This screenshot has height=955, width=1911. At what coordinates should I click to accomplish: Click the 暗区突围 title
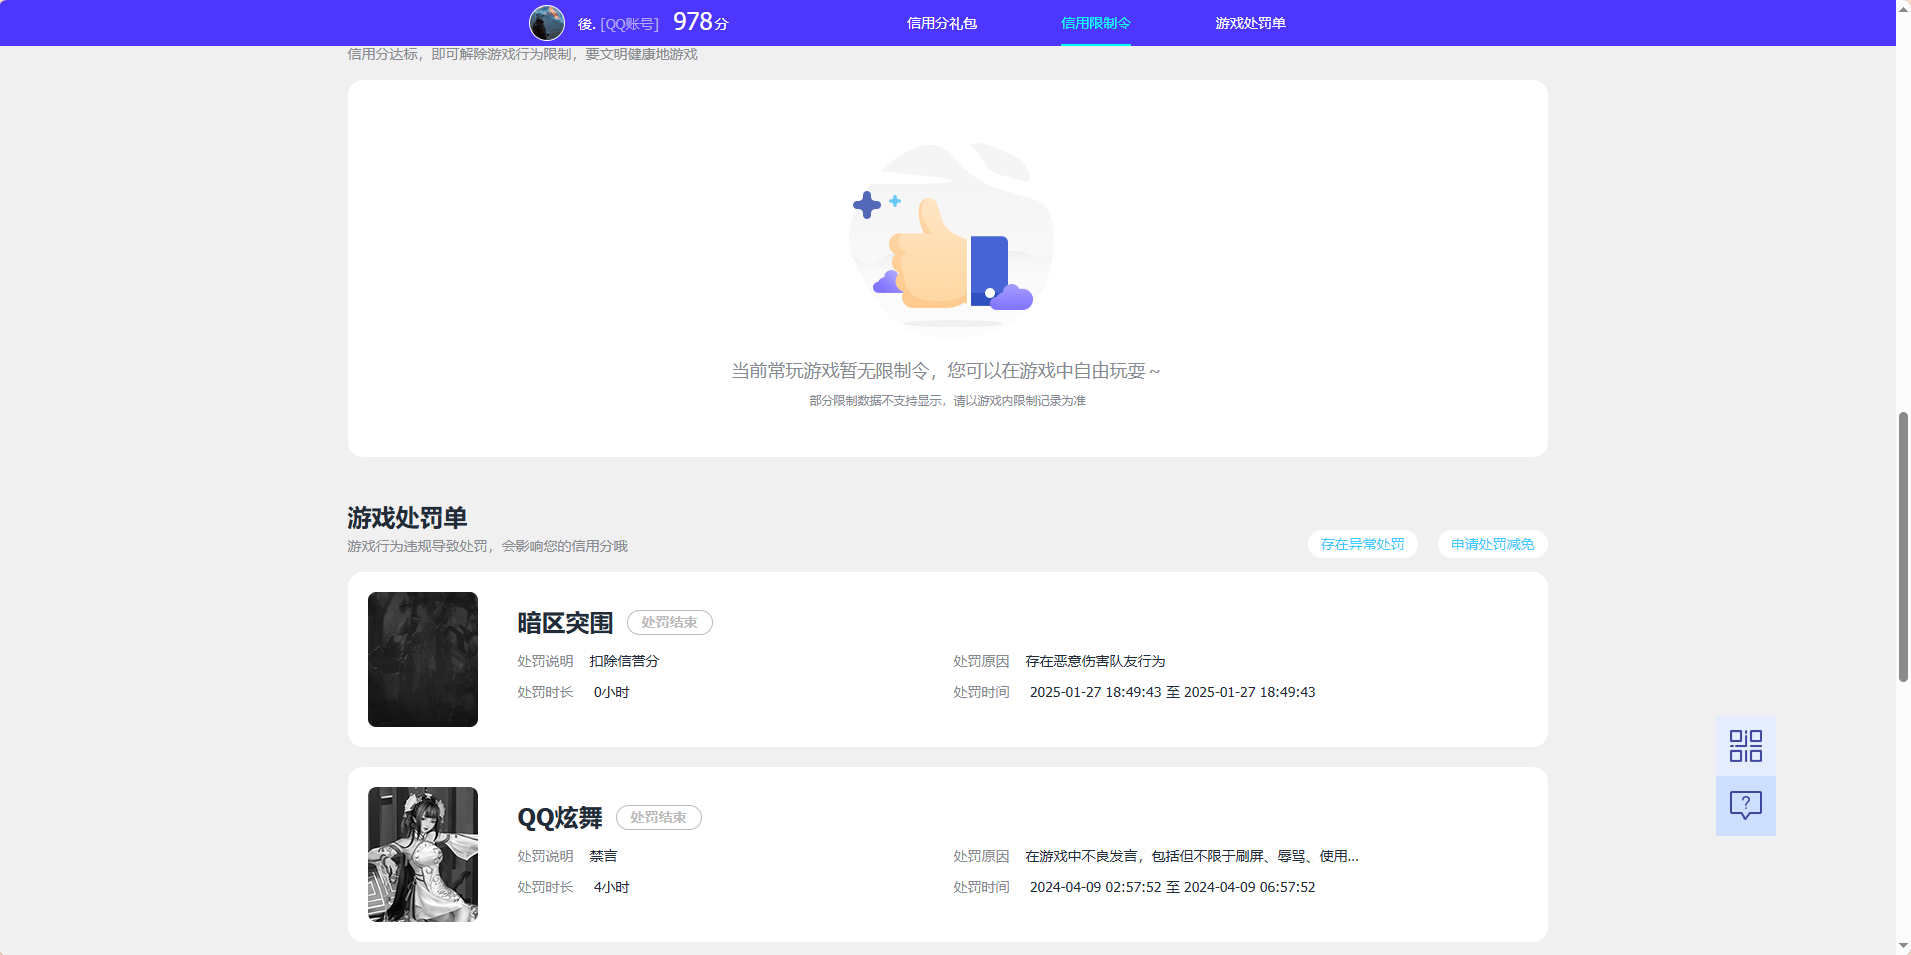click(x=565, y=623)
